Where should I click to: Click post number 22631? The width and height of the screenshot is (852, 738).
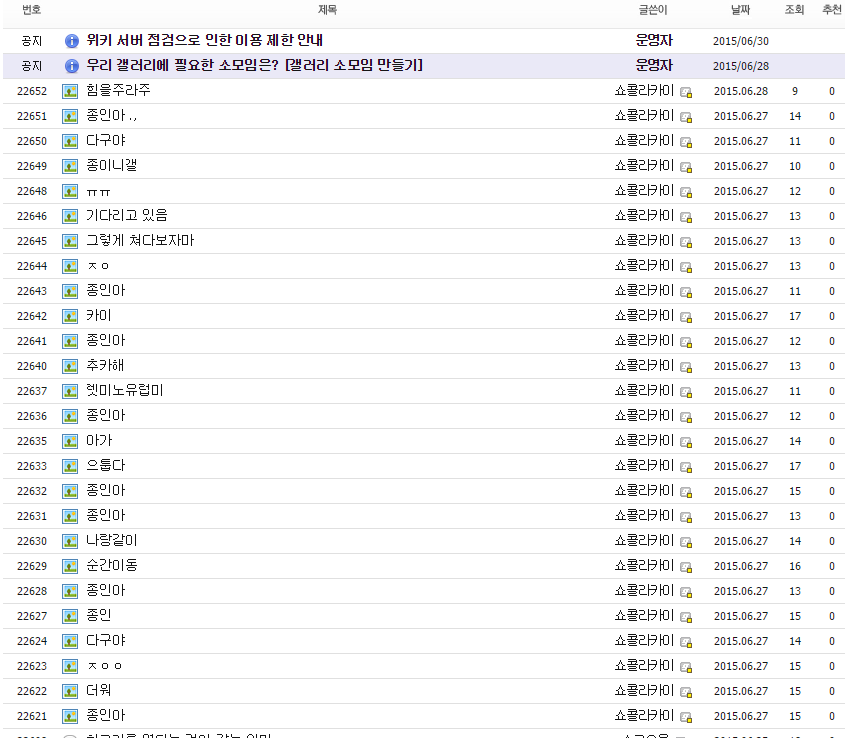(32, 516)
